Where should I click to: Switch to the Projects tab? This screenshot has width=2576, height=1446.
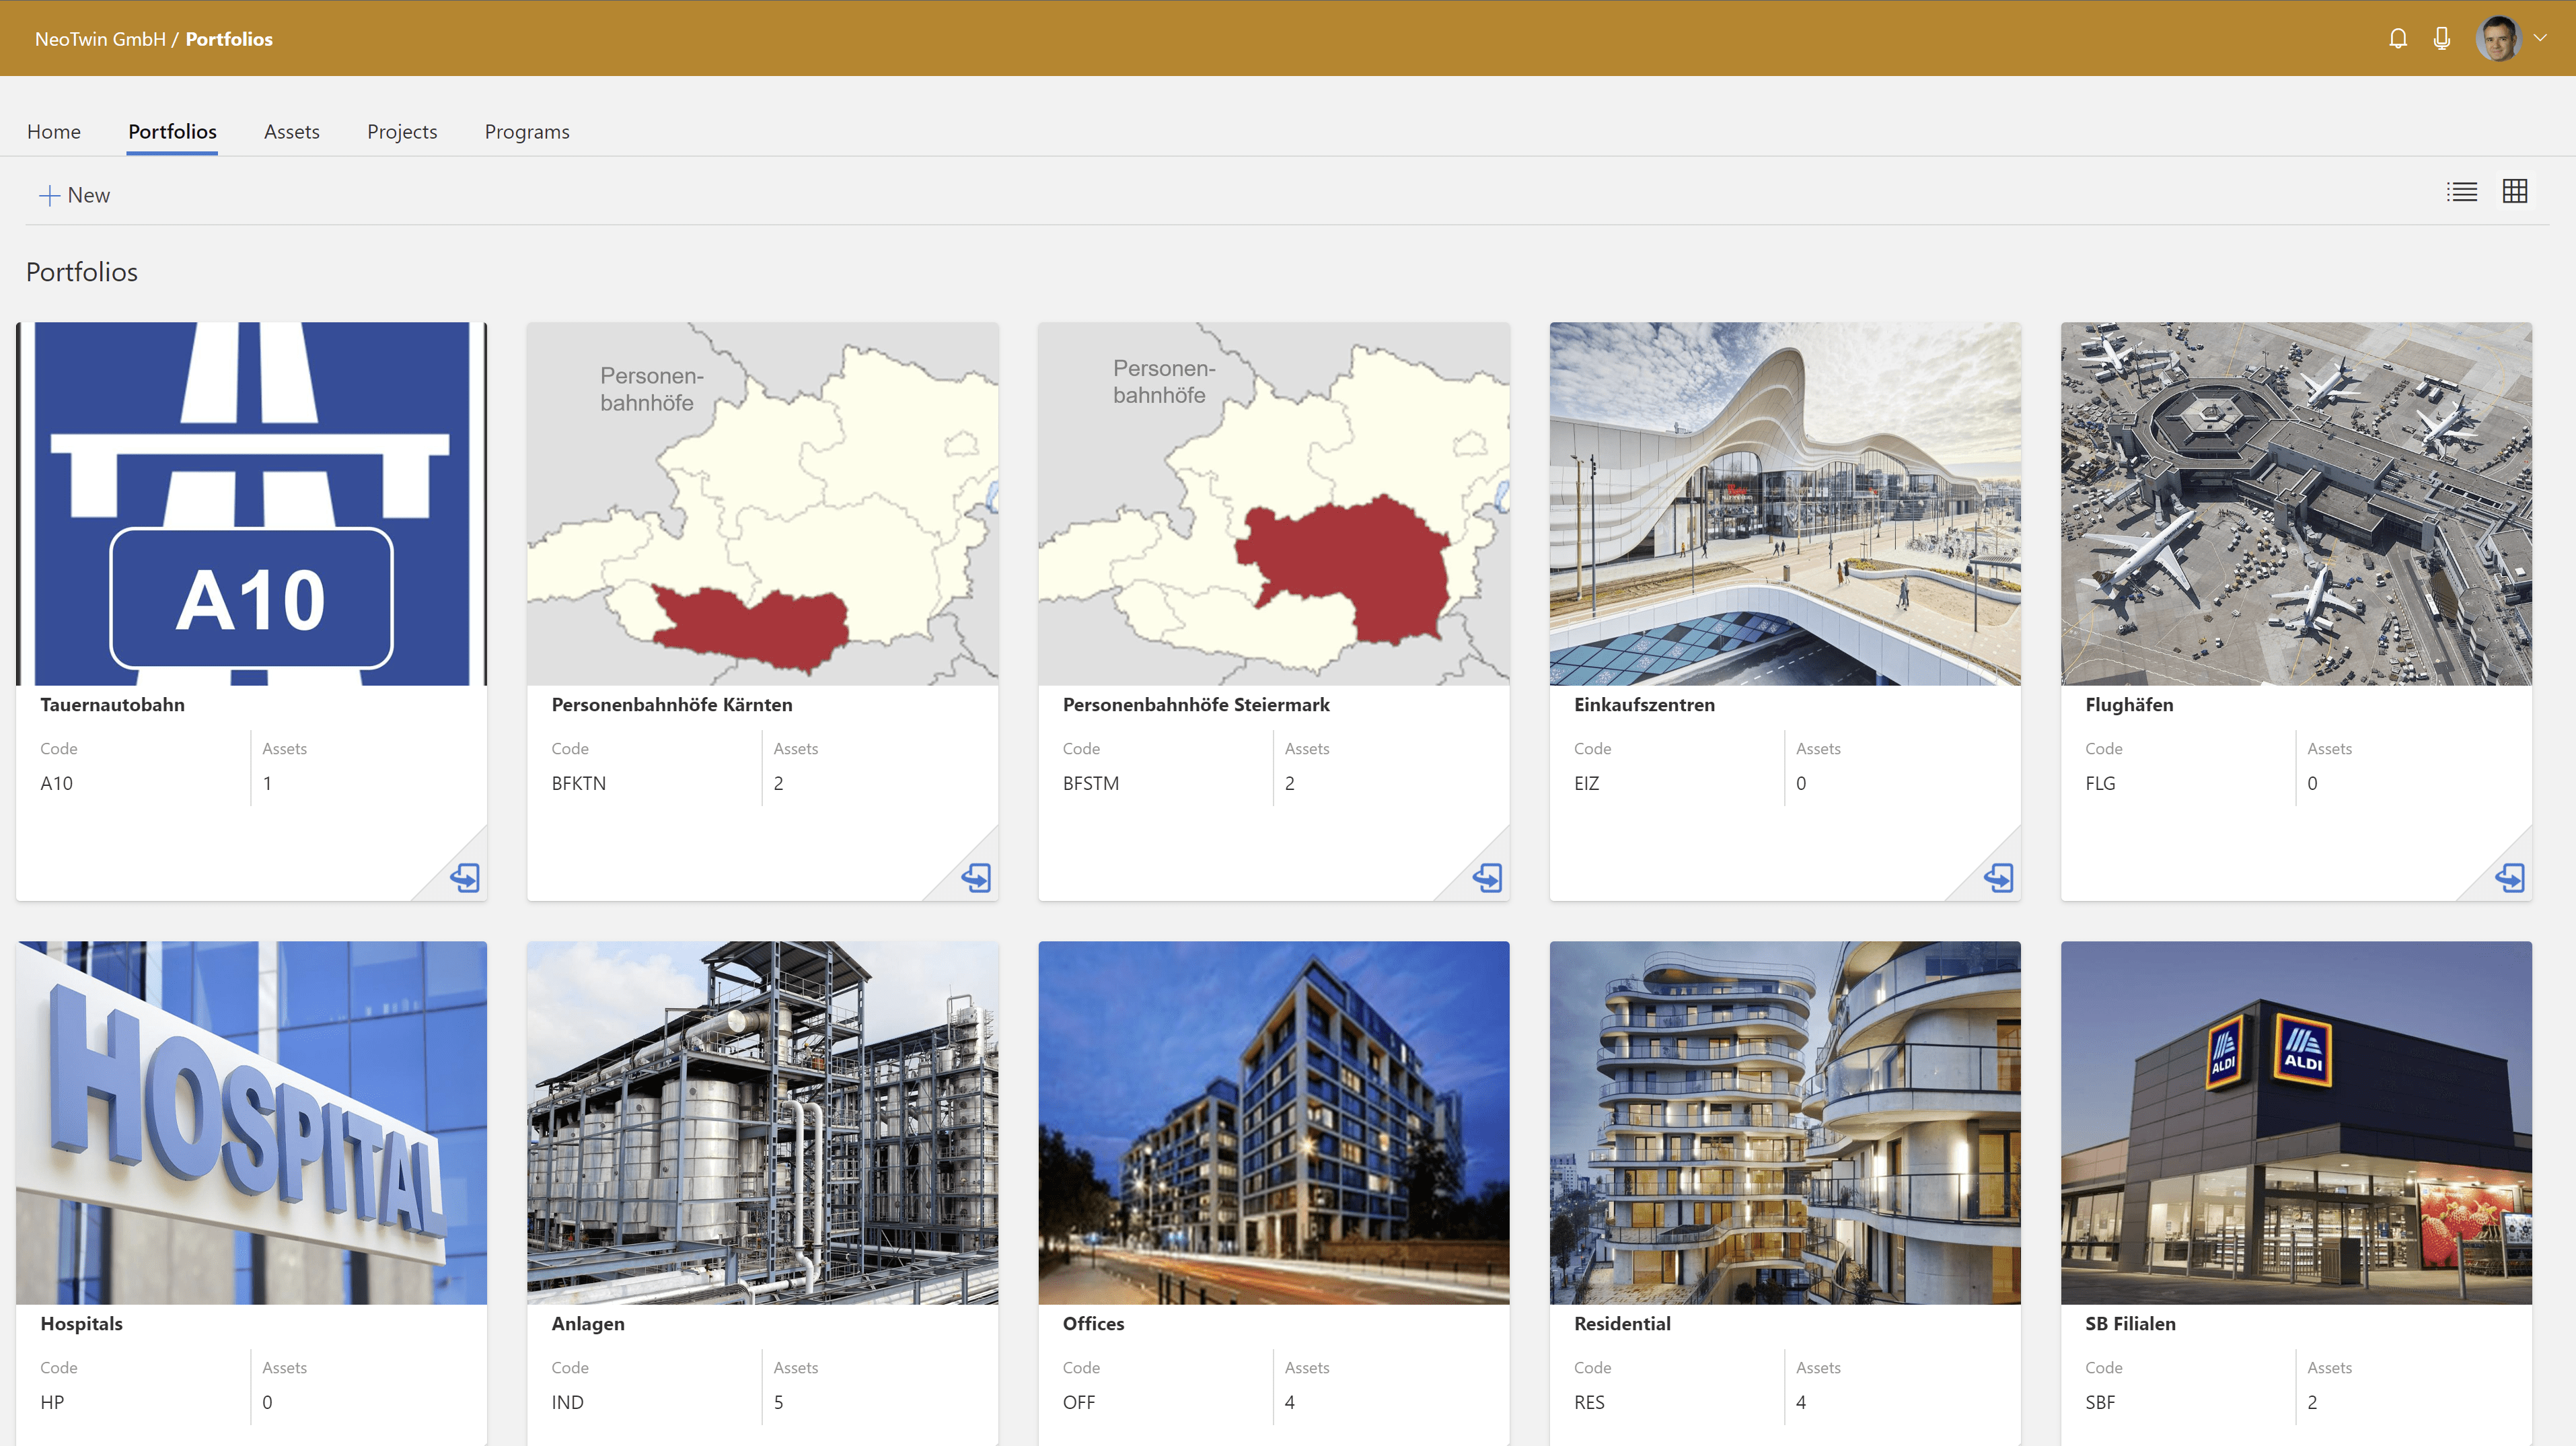click(402, 132)
